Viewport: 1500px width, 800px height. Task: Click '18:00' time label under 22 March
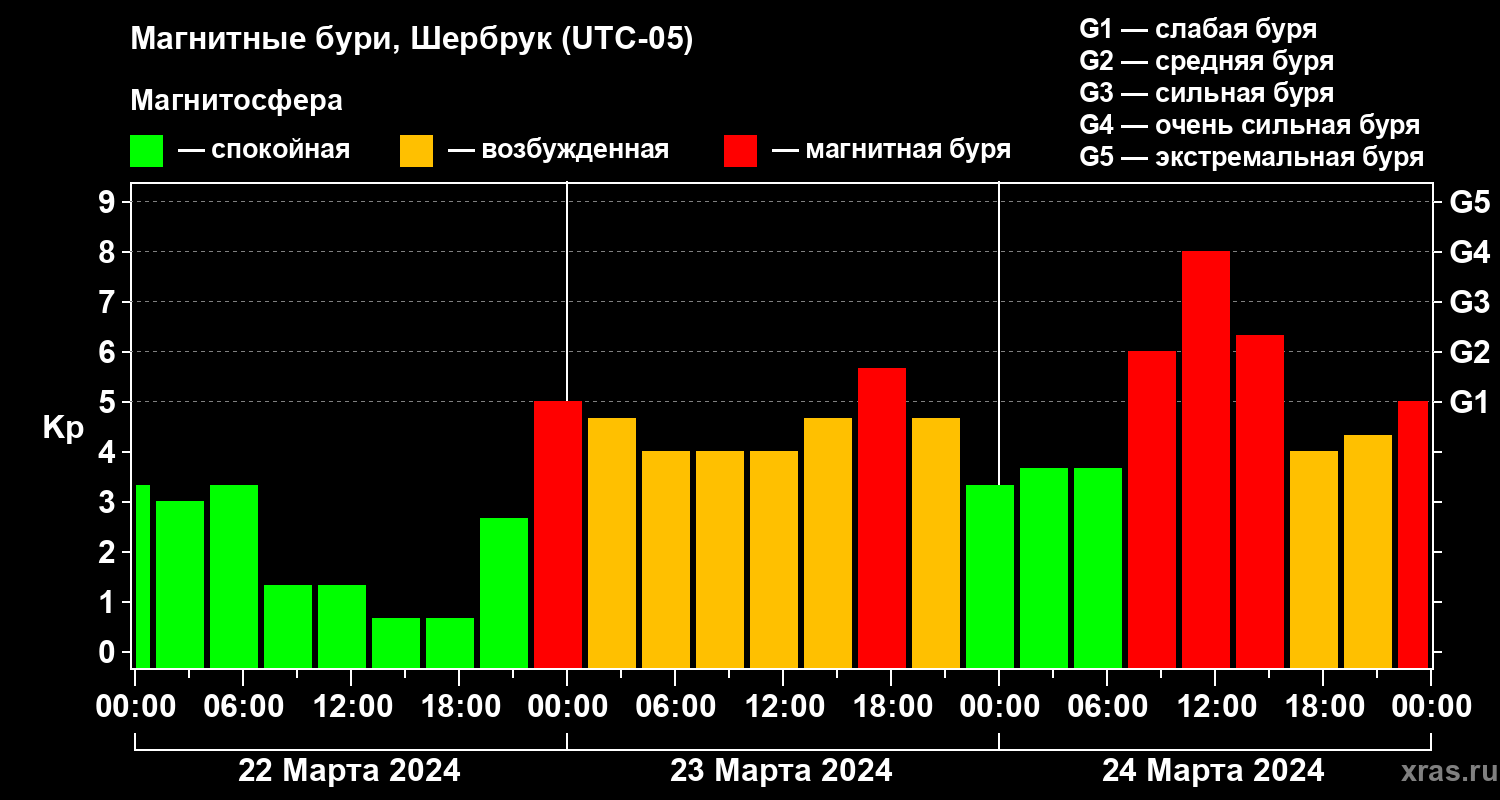click(x=459, y=706)
